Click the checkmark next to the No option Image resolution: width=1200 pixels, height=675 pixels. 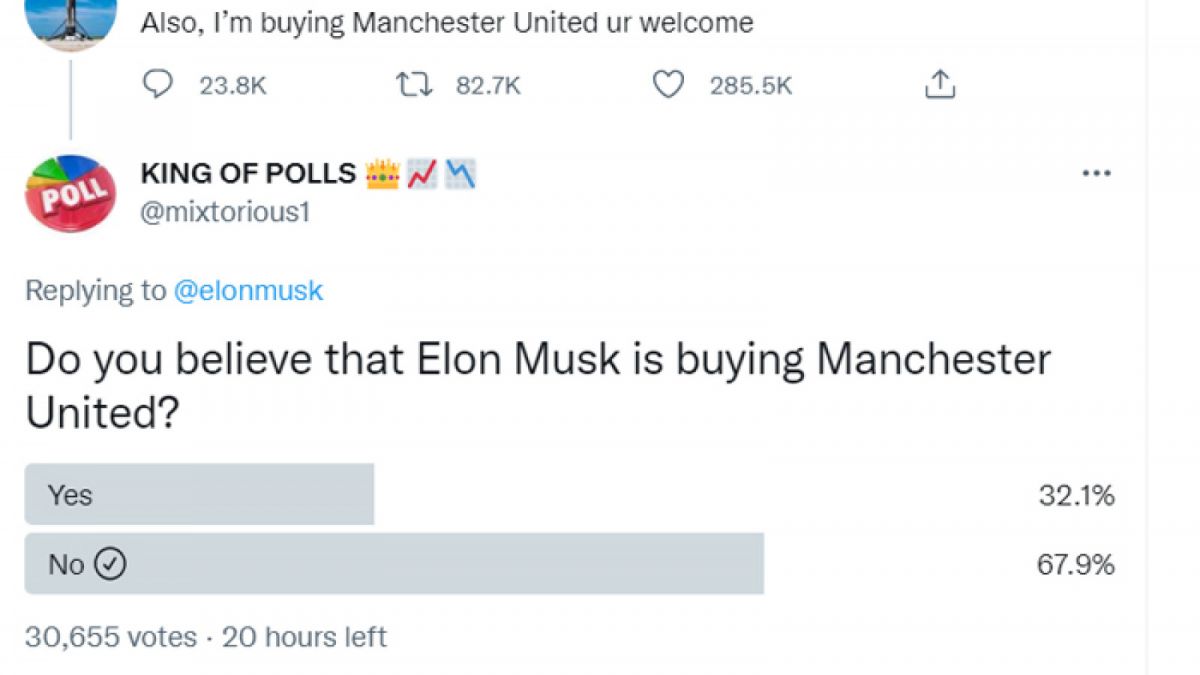click(110, 564)
